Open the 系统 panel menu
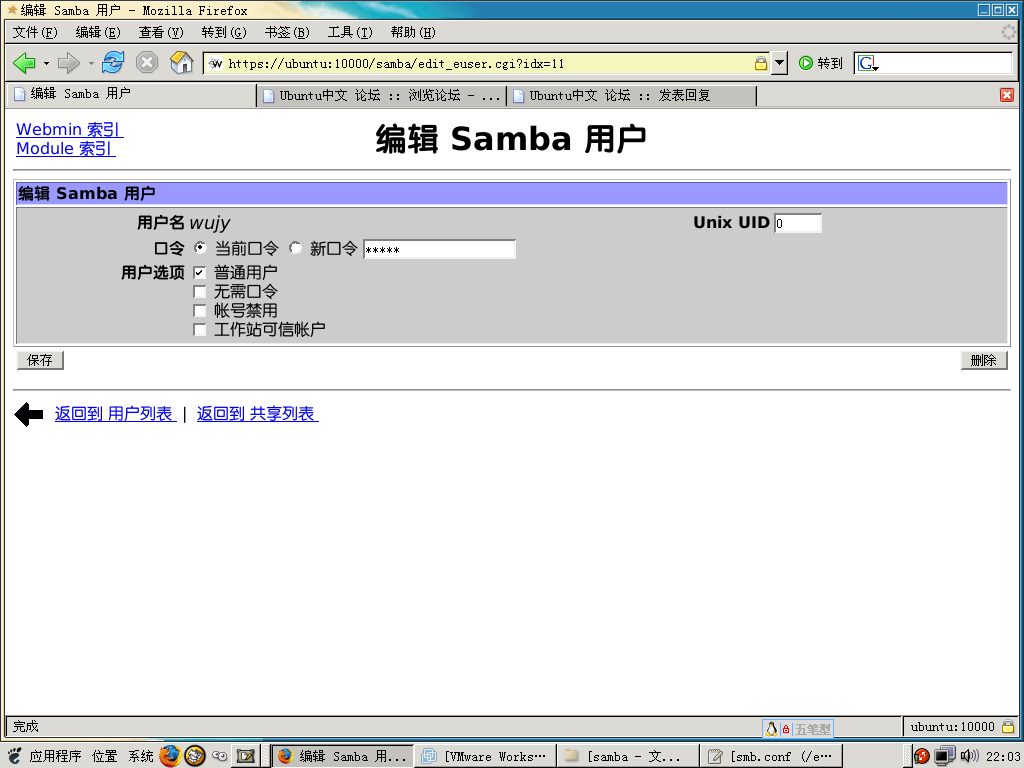The image size is (1024, 768). 141,756
